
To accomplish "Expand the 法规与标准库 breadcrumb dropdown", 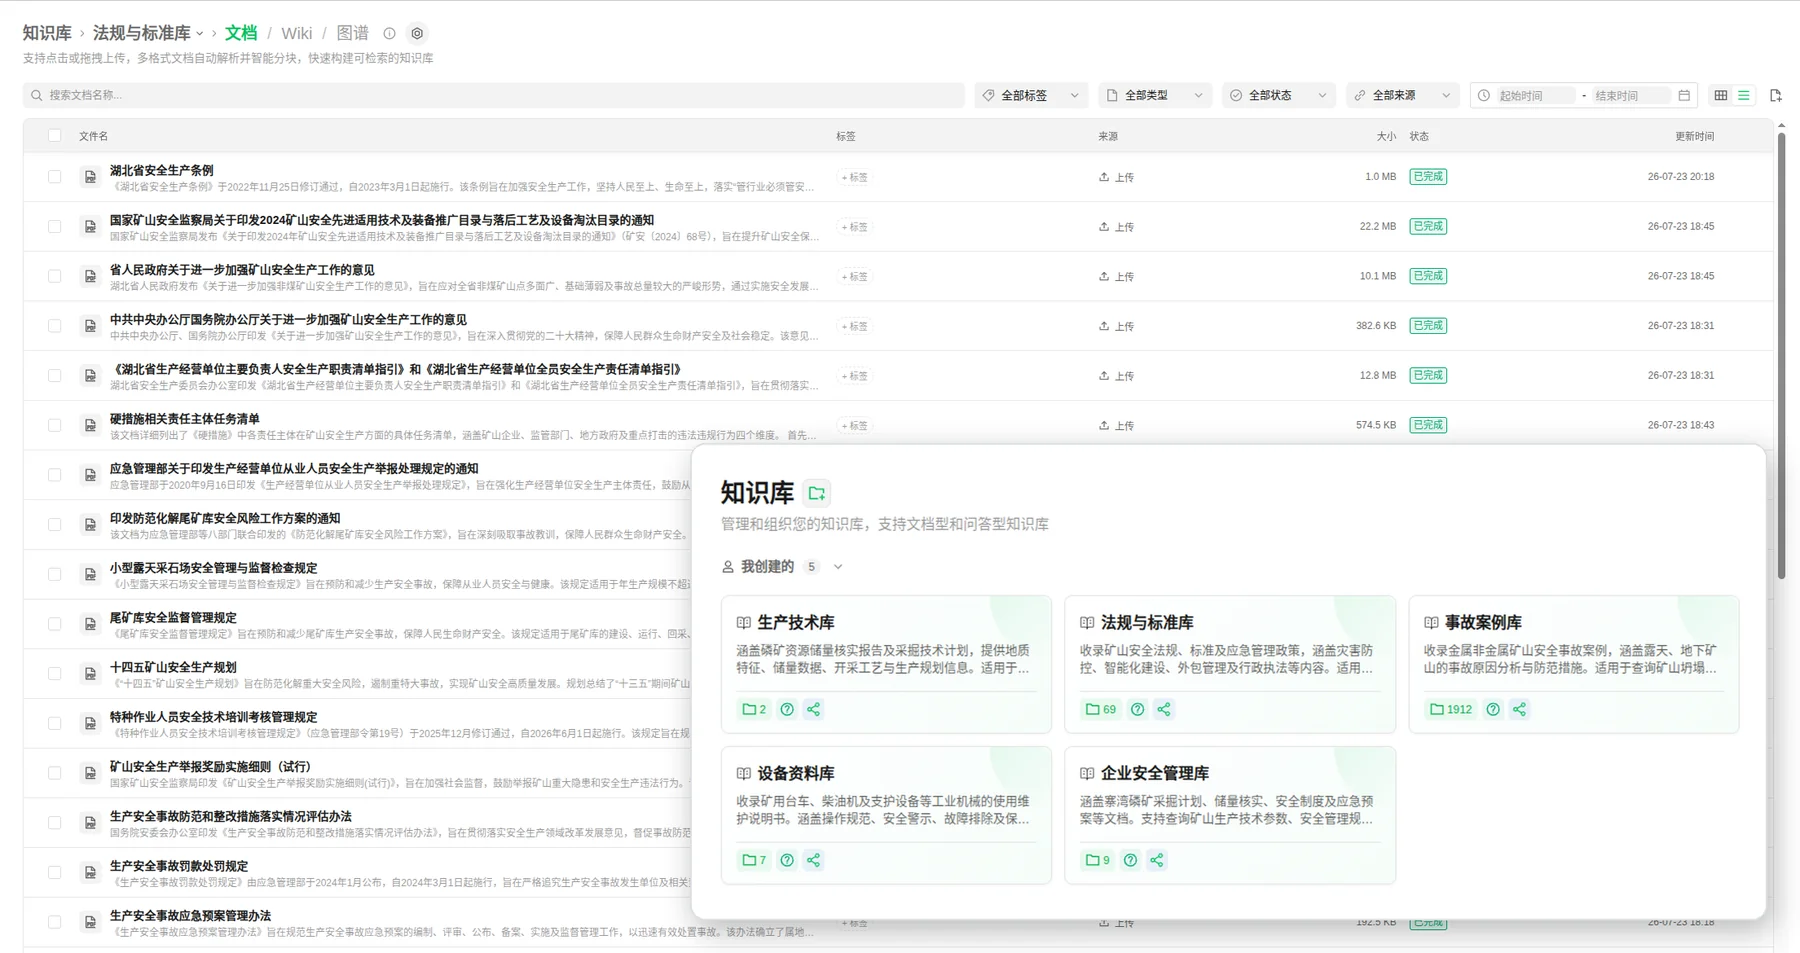I will coord(199,34).
